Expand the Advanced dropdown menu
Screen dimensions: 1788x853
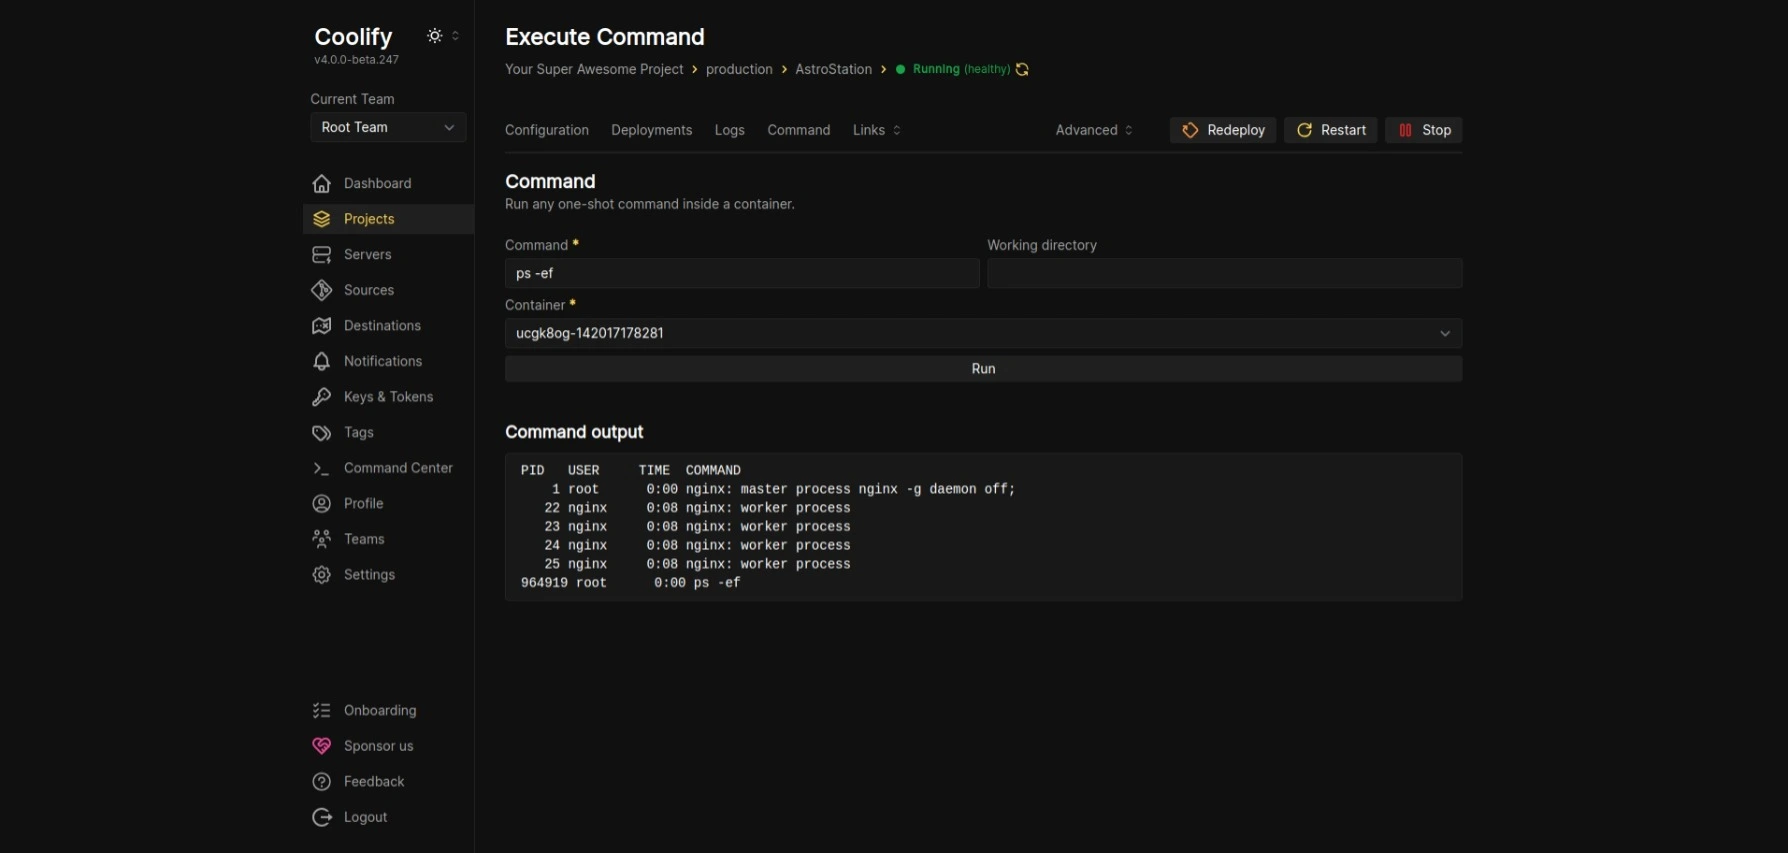pos(1094,130)
